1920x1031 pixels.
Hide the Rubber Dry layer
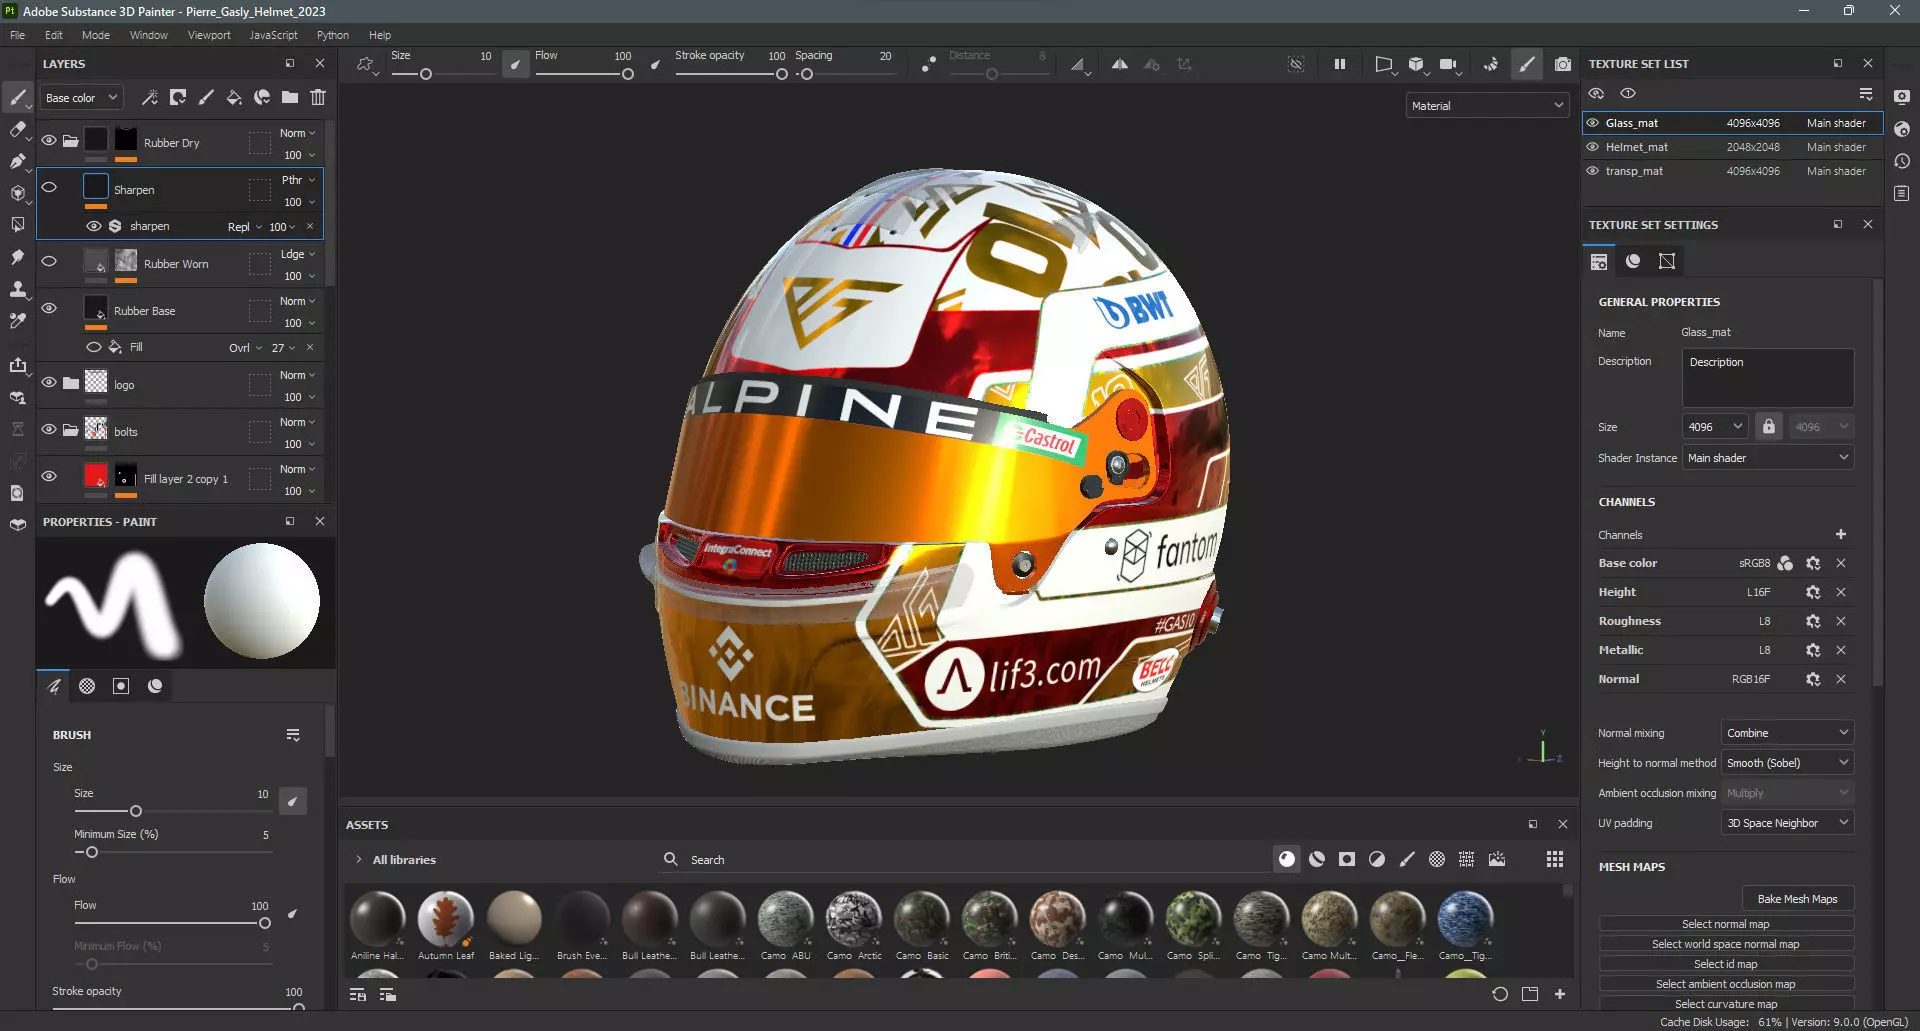point(49,141)
